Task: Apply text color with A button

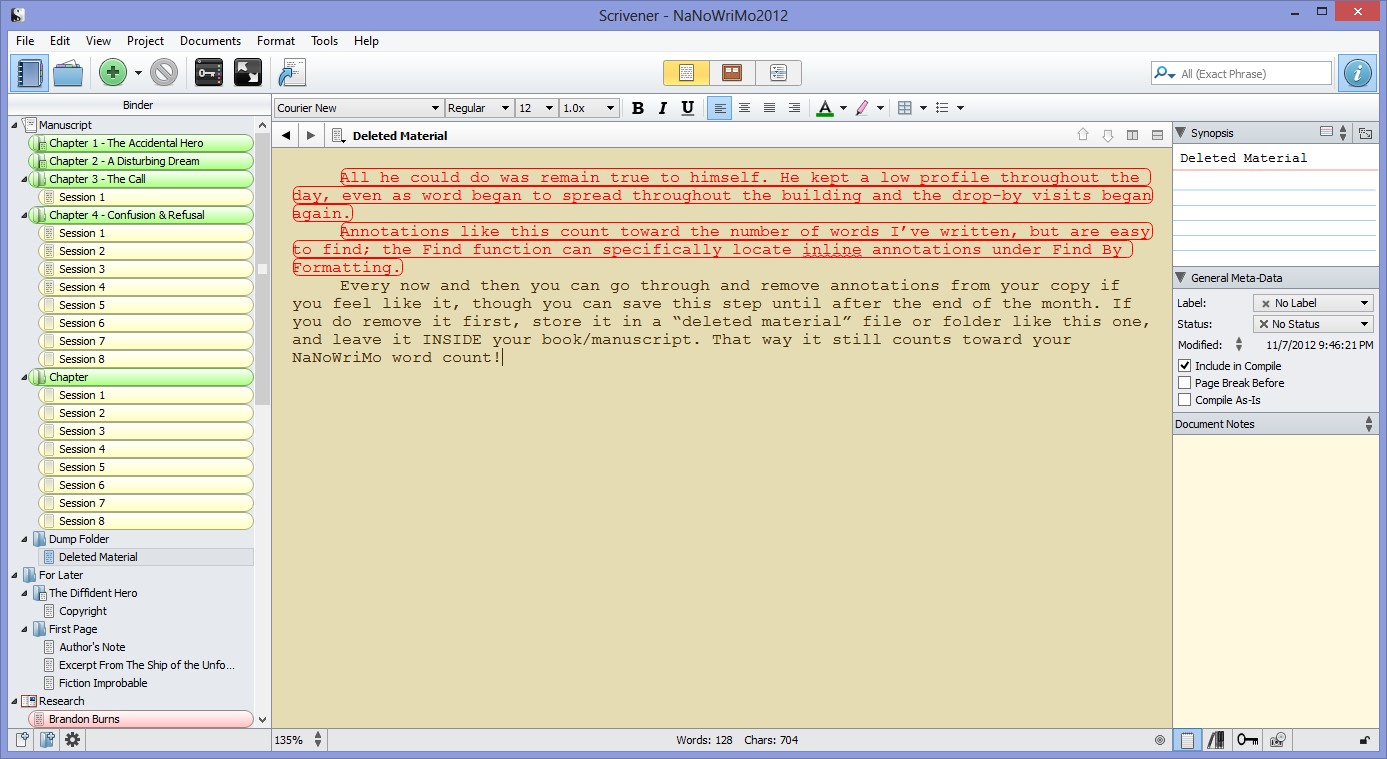Action: (x=825, y=108)
